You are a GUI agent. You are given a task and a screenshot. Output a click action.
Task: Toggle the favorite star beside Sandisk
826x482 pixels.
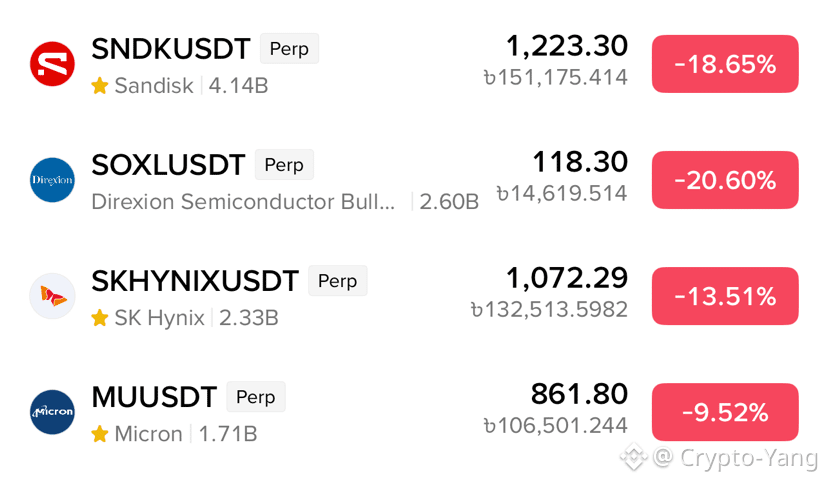click(x=100, y=85)
